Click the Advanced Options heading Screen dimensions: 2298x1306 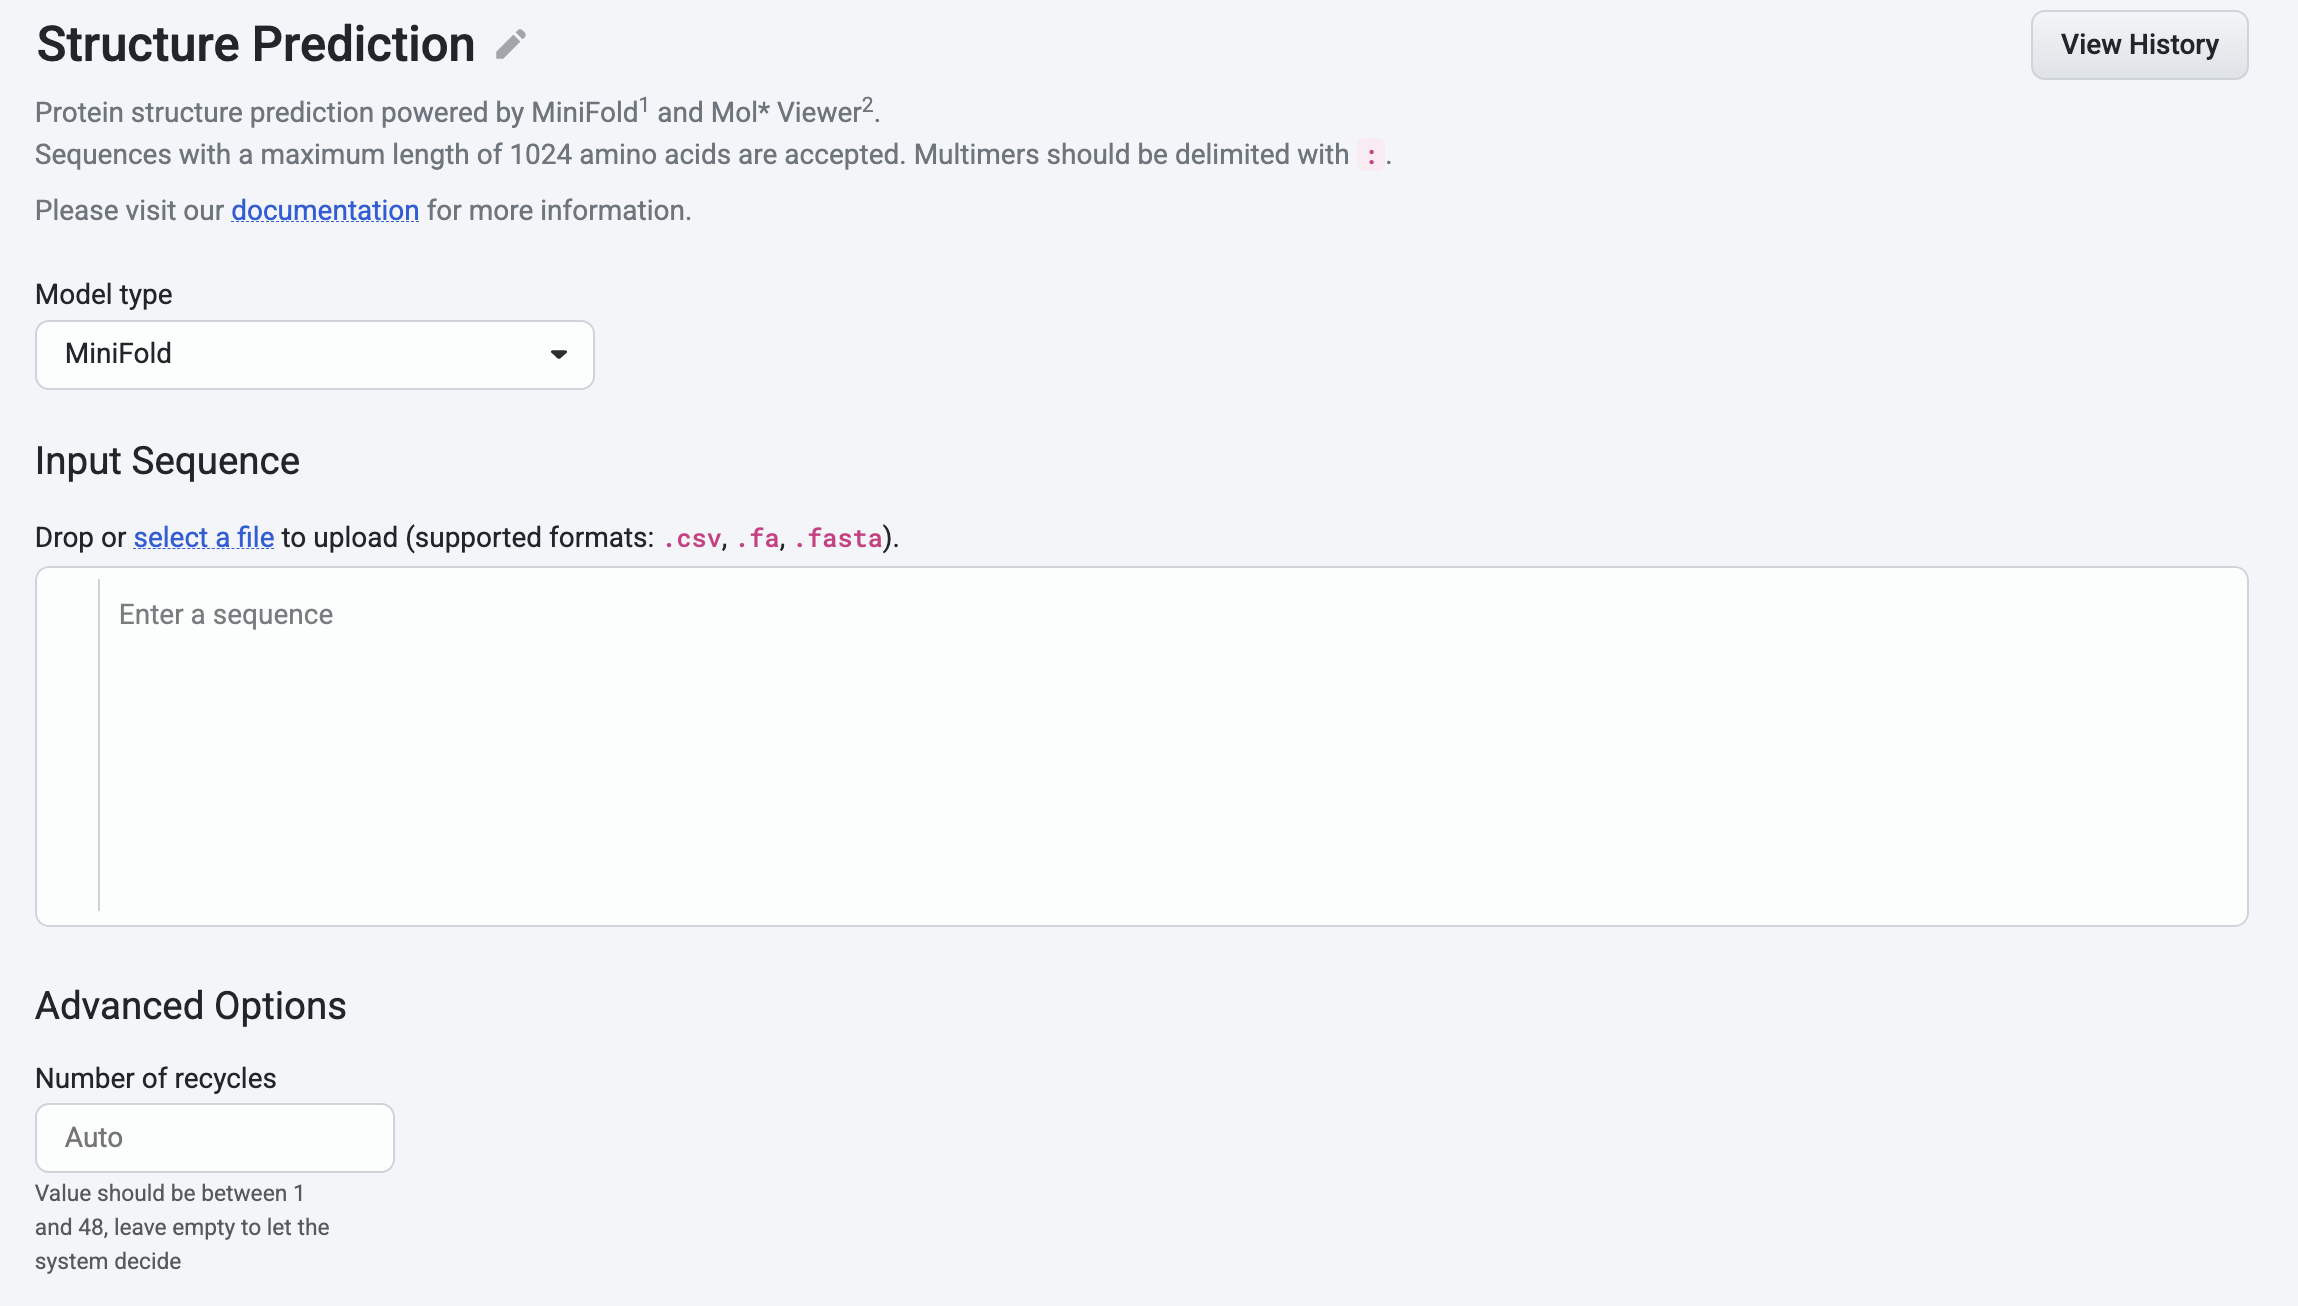point(191,1006)
